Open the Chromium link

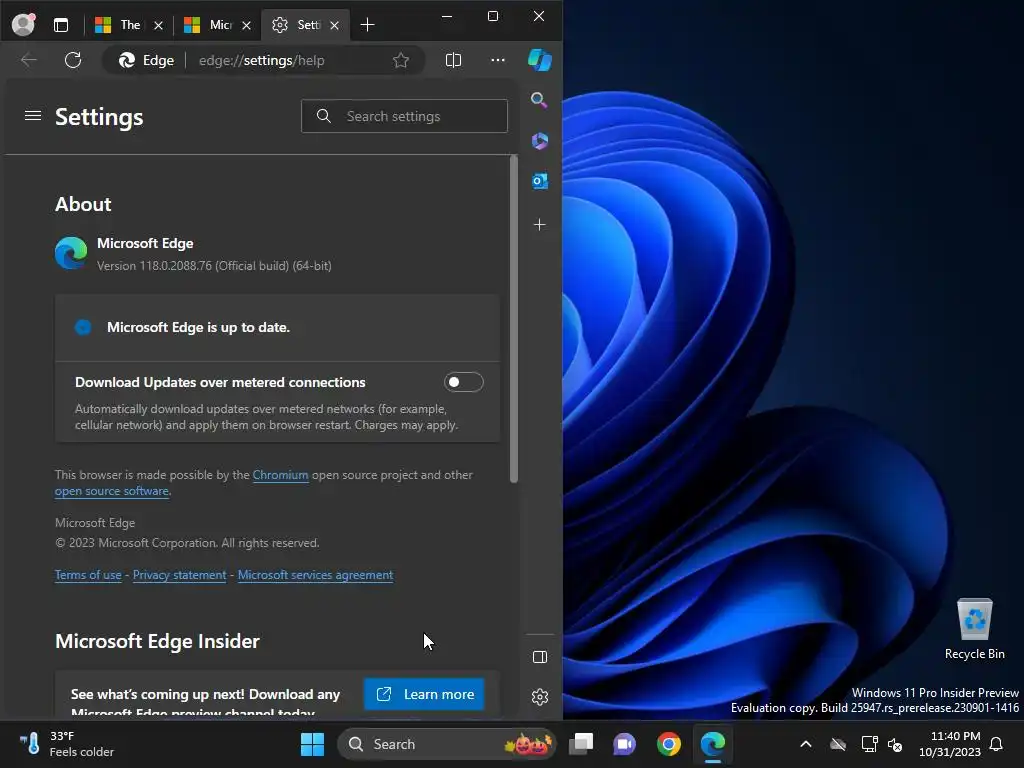280,475
